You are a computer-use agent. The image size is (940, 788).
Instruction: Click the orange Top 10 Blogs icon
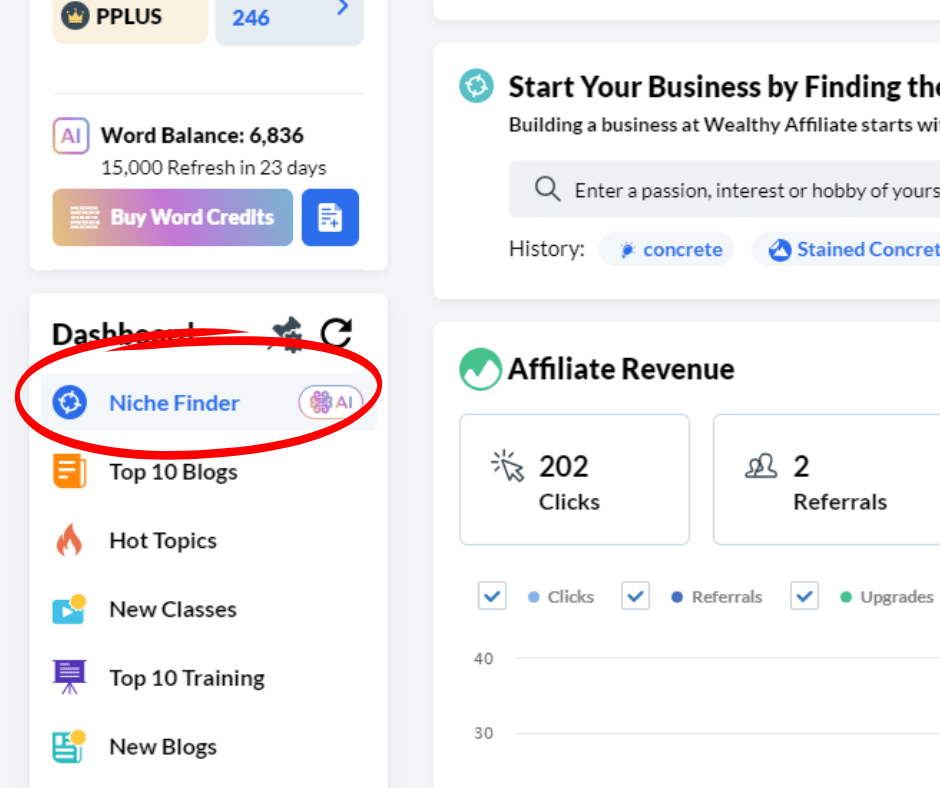70,471
